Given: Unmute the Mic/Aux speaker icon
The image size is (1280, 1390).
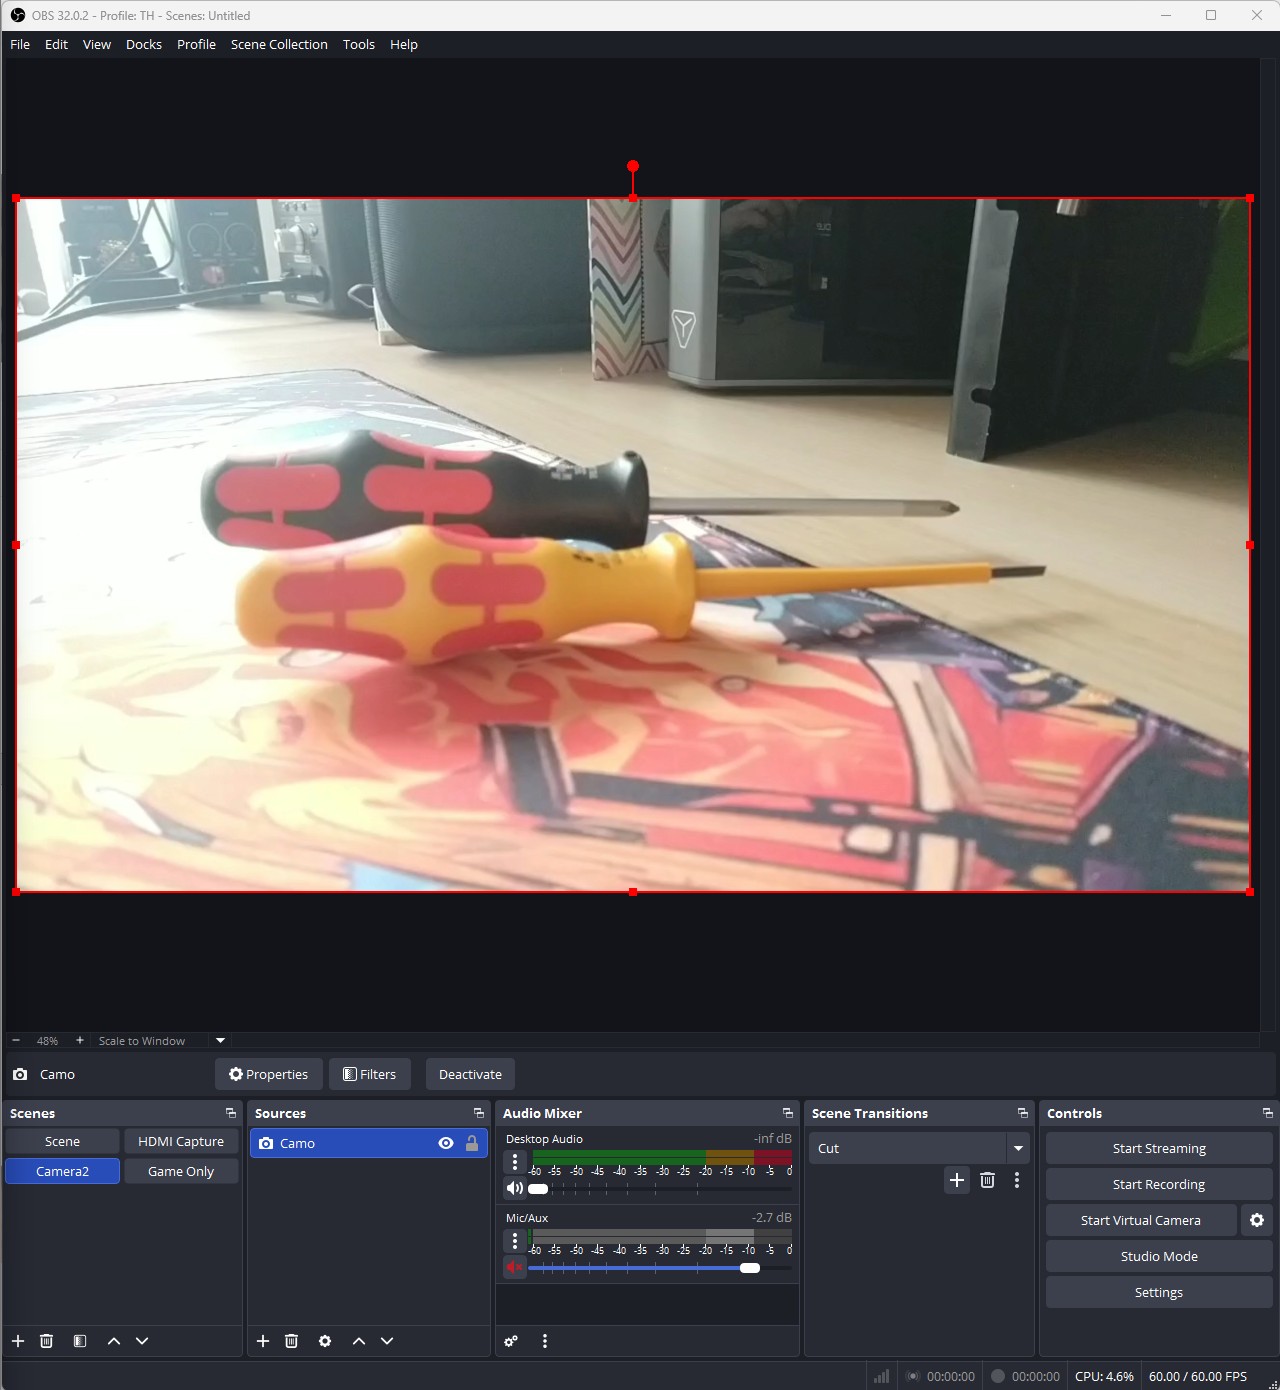Looking at the screenshot, I should tap(514, 1267).
